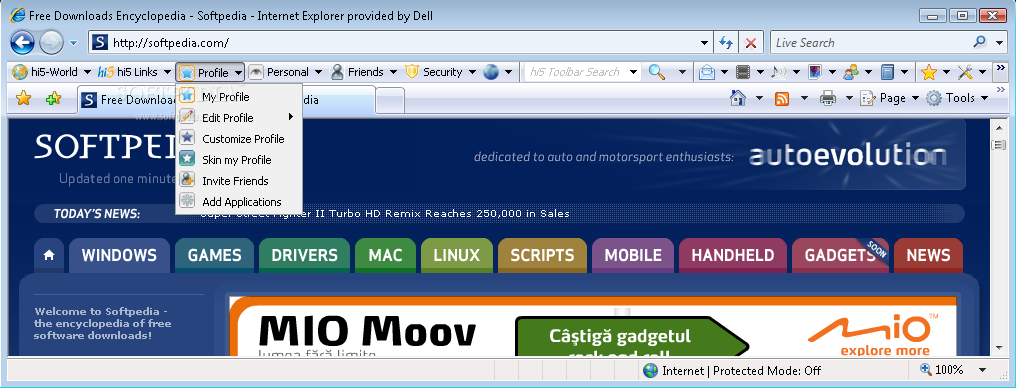
Task: Open the hi5-World toolbar menu
Action: [x=51, y=72]
